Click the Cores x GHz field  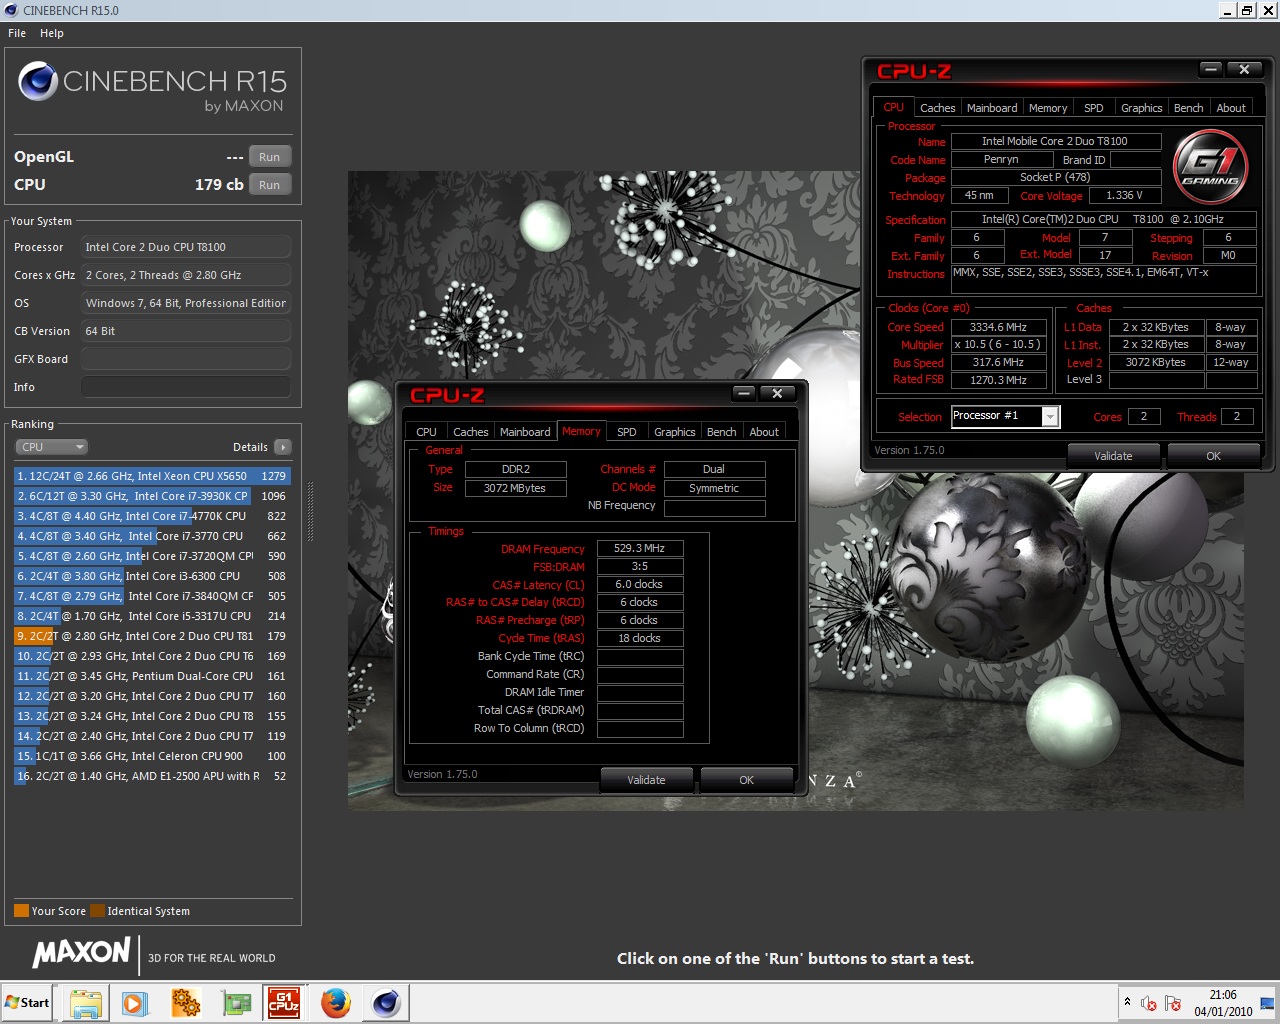186,275
